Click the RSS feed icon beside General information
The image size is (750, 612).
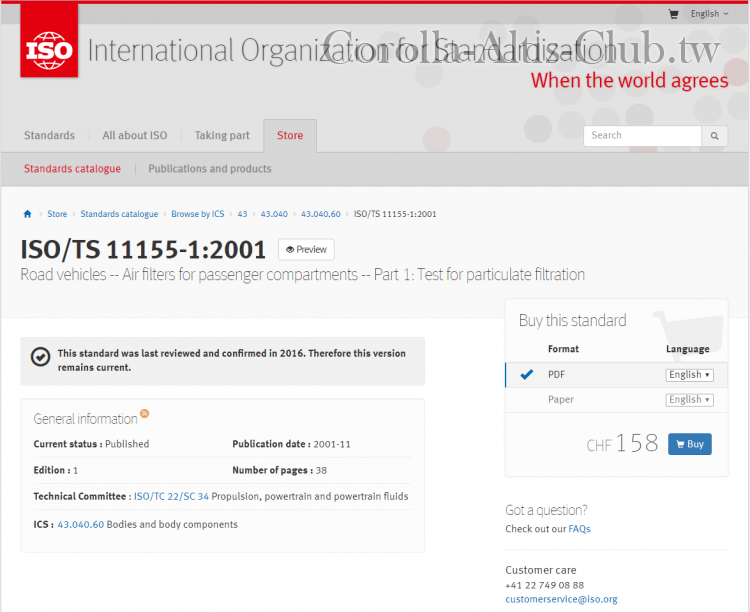click(144, 413)
